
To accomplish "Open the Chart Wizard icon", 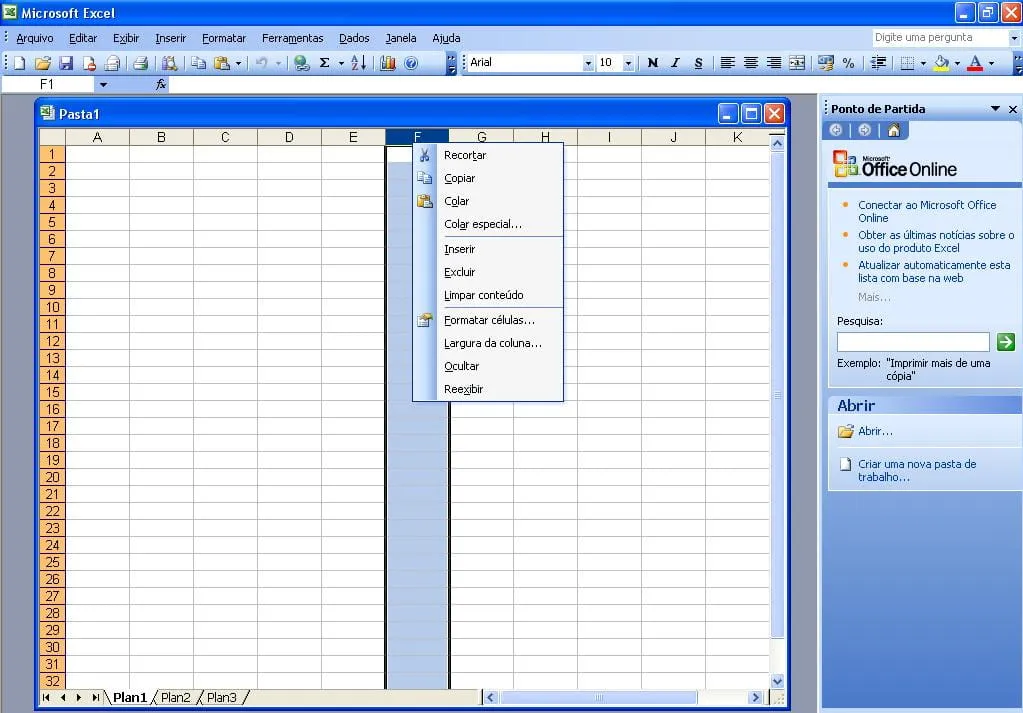I will click(x=388, y=63).
